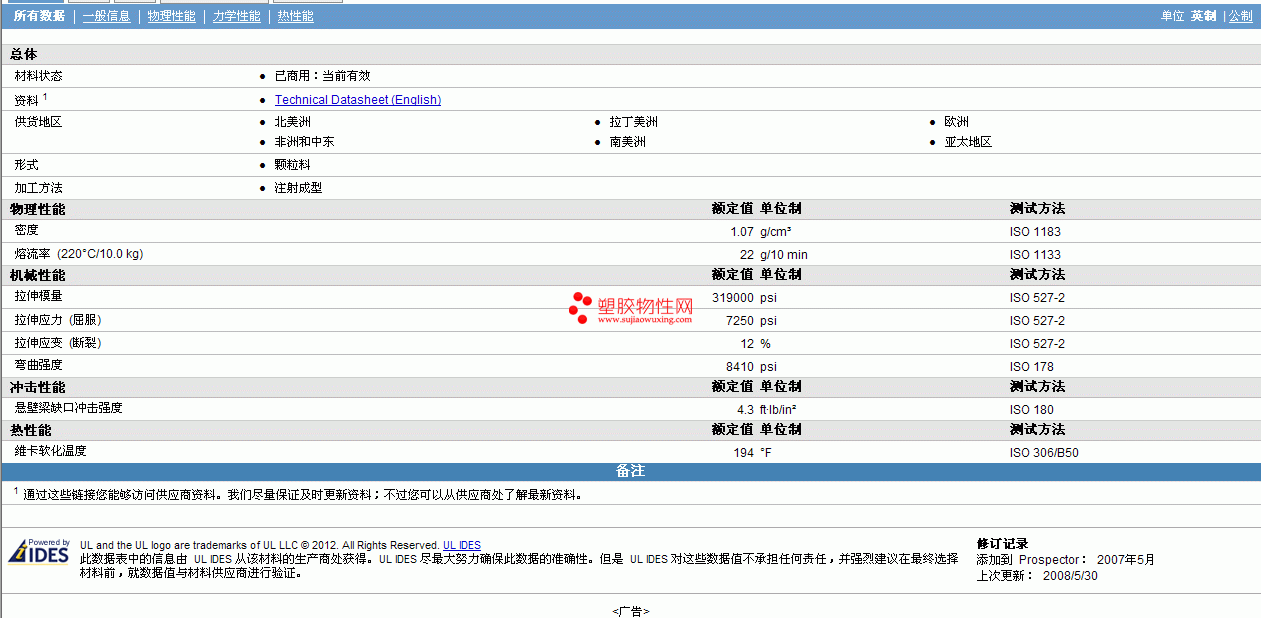The height and width of the screenshot is (618, 1261).
Task: Select the 所有数据 tab
Action: pyautogui.click(x=39, y=16)
